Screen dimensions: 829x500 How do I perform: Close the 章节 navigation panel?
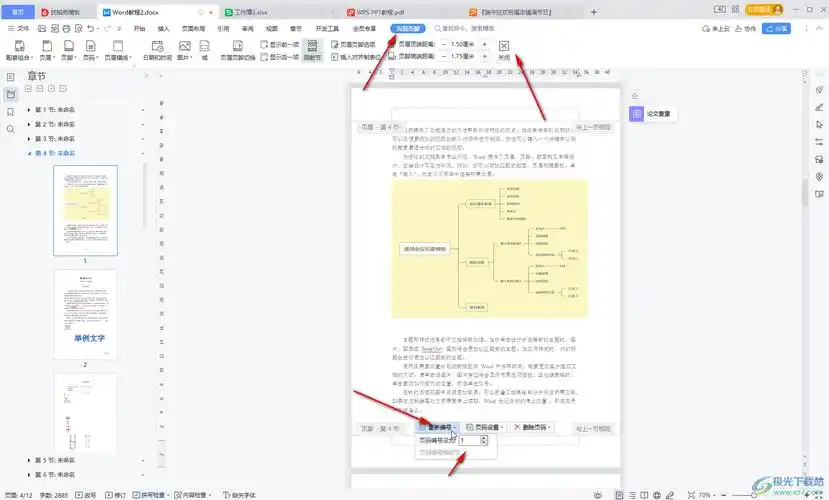tap(146, 76)
